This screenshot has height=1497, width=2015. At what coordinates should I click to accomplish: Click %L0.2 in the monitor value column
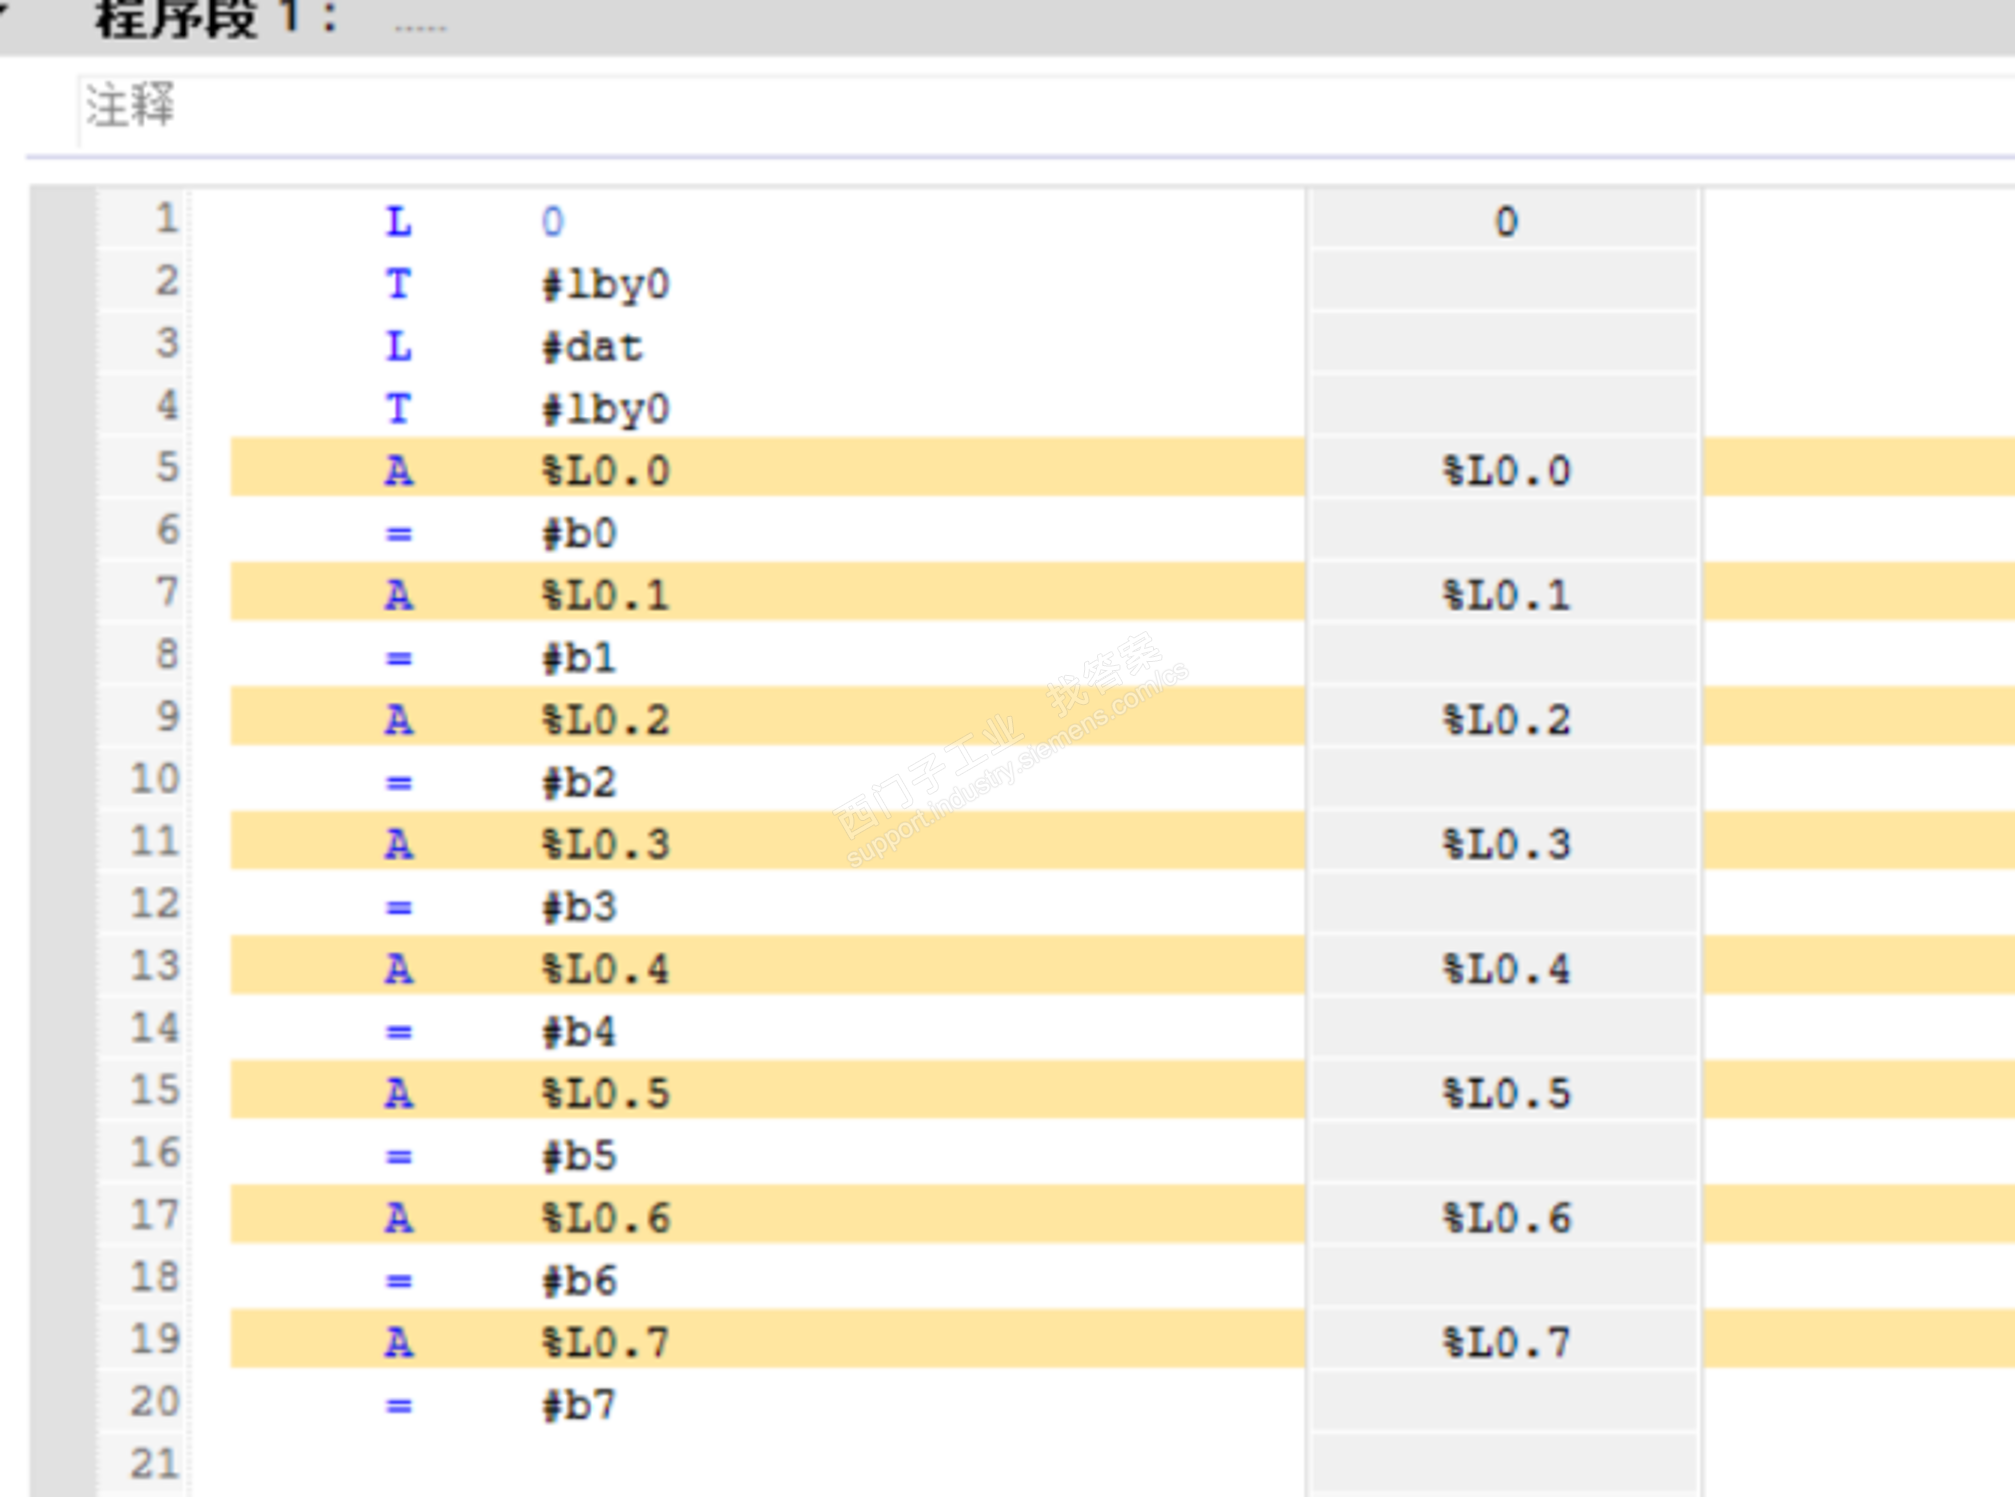(1505, 720)
